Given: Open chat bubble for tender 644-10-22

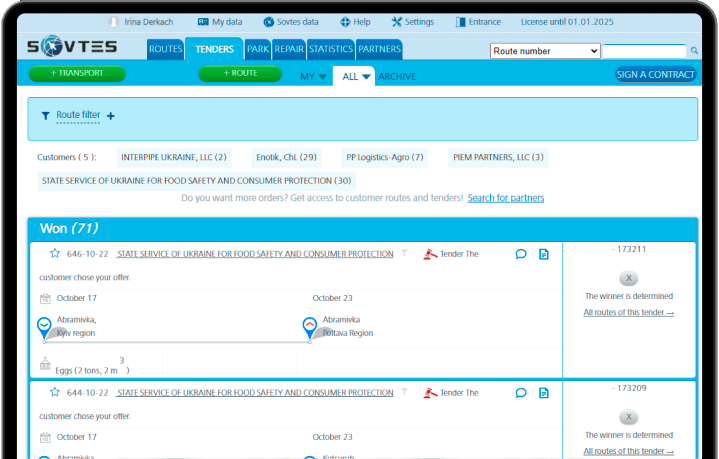Looking at the screenshot, I should pyautogui.click(x=521, y=393).
